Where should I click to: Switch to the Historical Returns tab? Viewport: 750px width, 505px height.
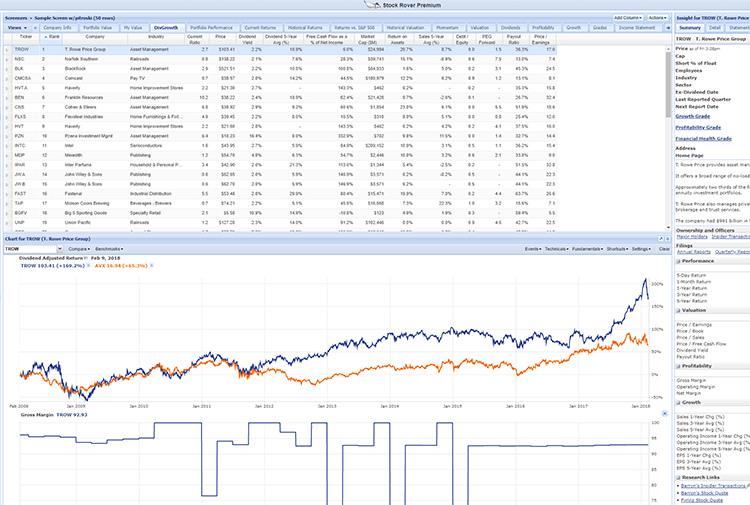click(305, 28)
